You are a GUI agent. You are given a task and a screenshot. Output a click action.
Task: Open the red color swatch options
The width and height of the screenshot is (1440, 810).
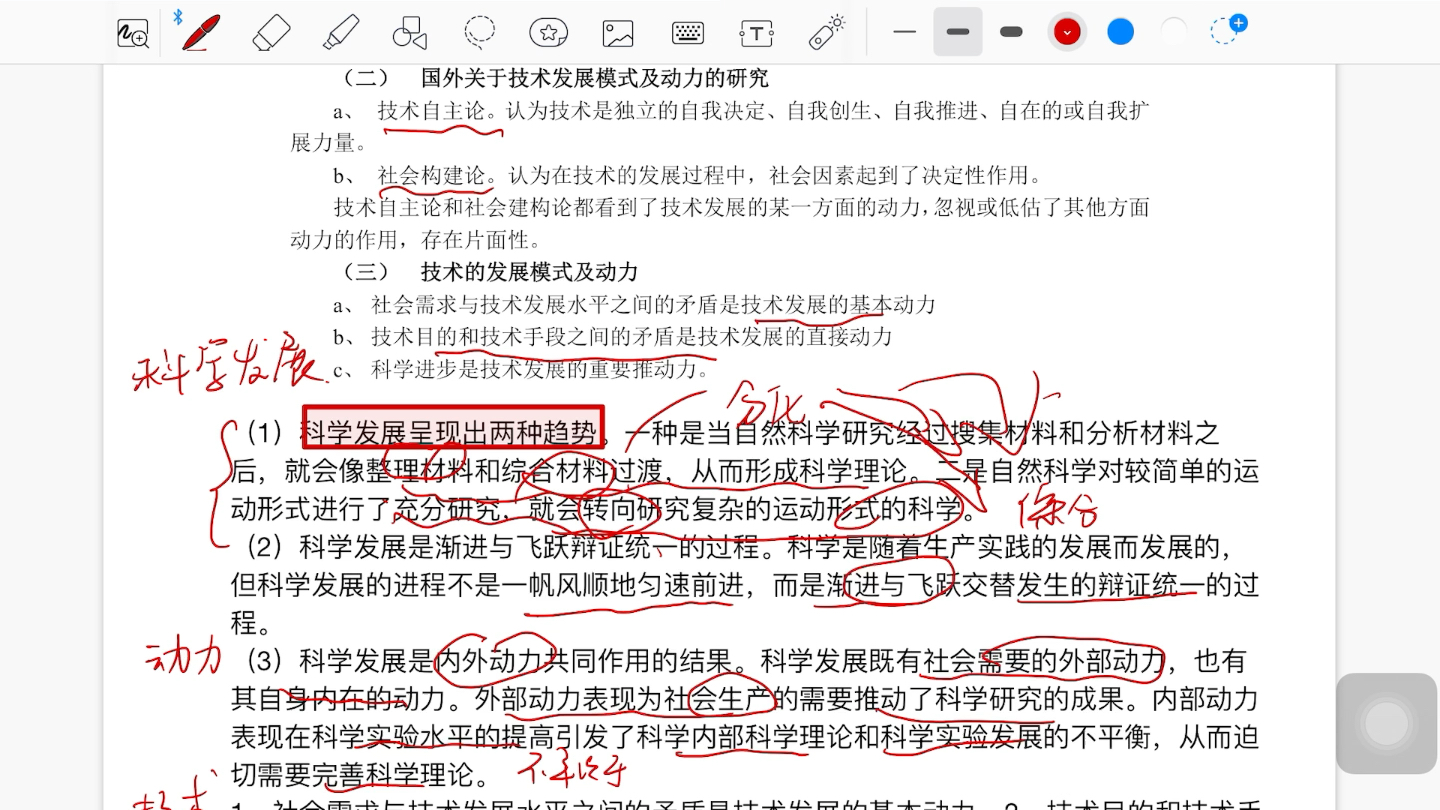coord(1067,32)
